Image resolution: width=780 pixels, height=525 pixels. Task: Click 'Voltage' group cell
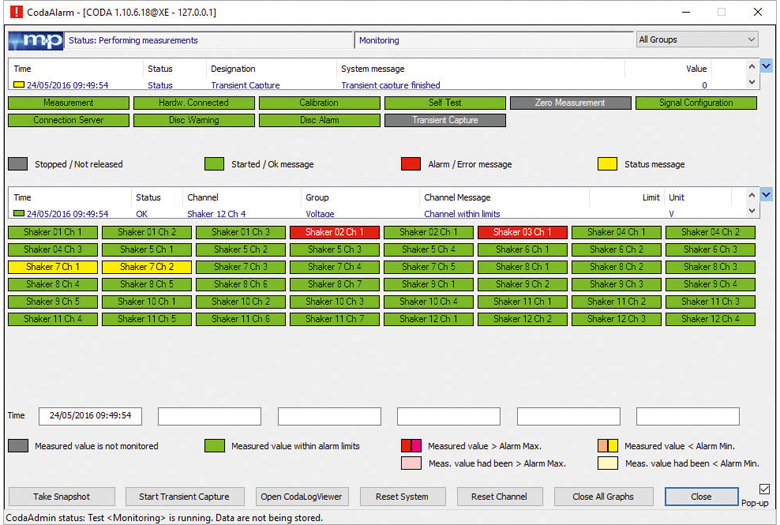pos(320,213)
